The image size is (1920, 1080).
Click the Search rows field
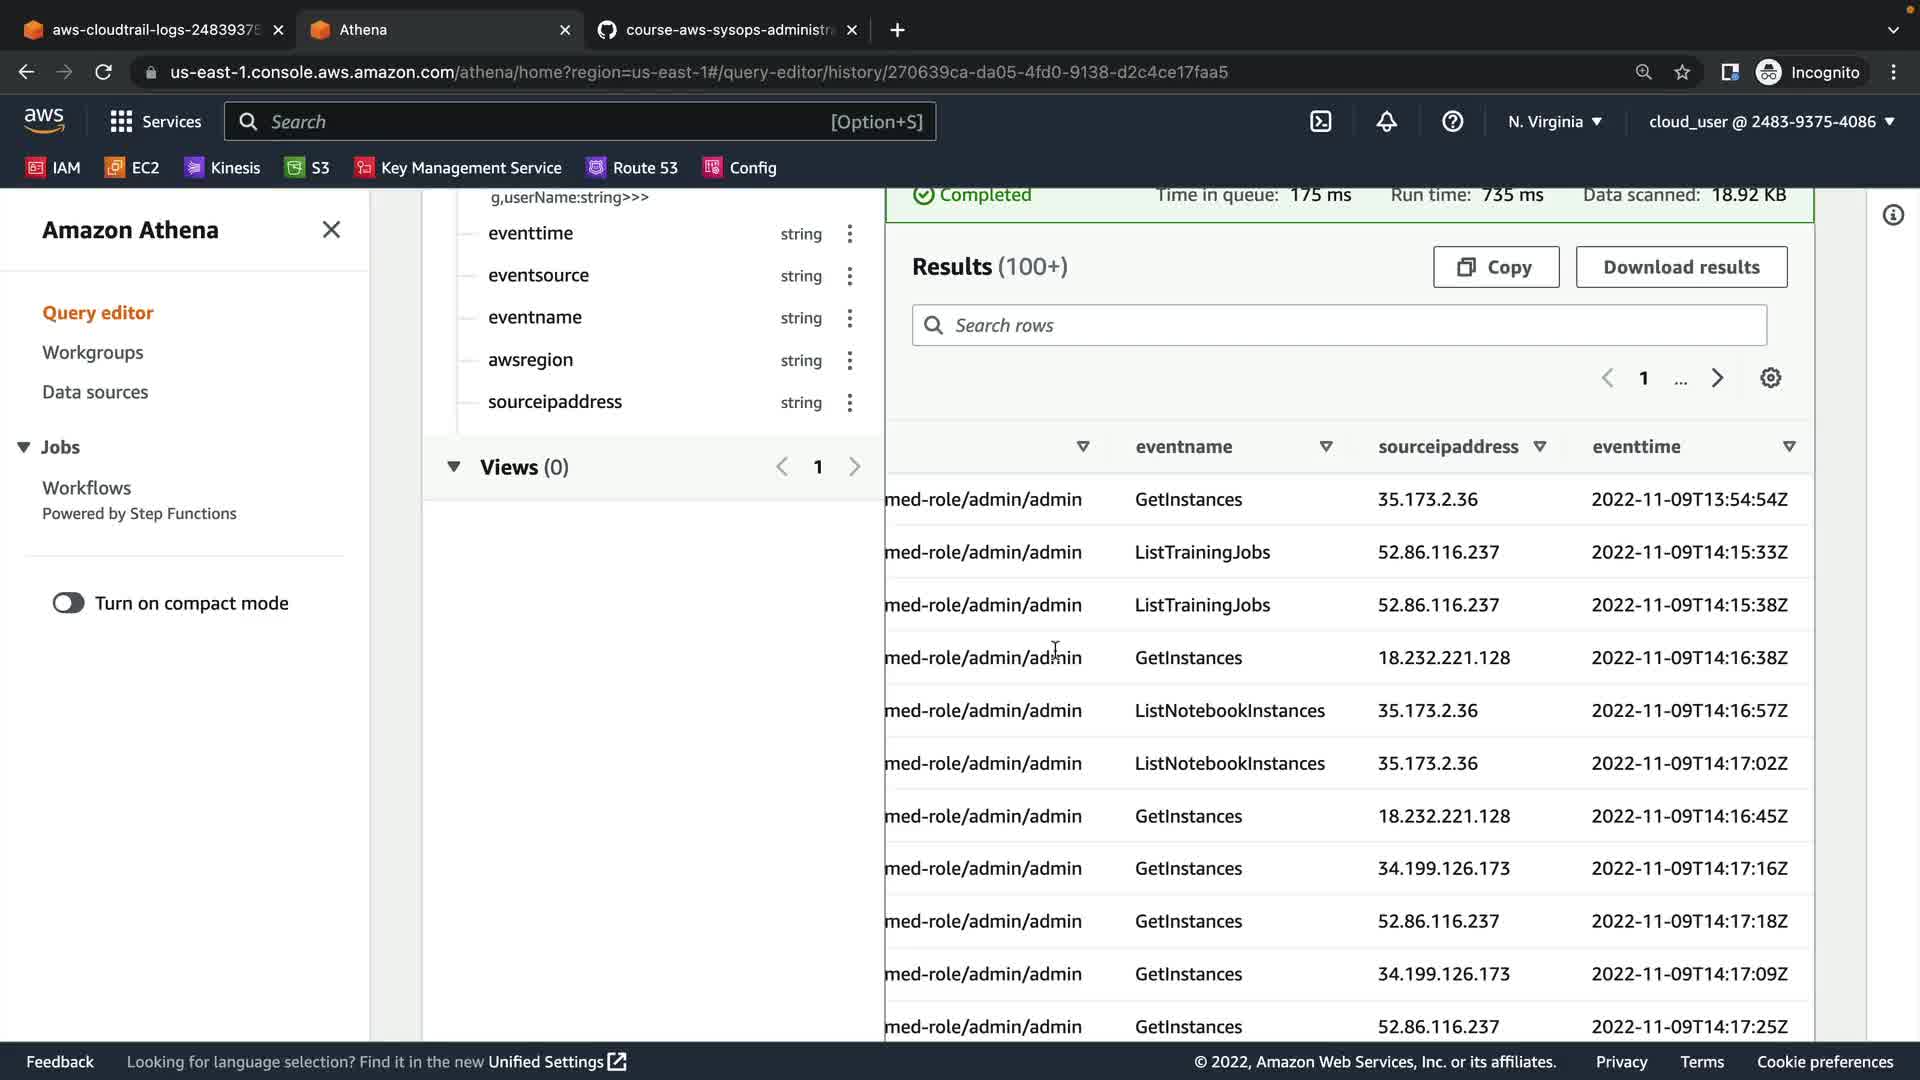click(x=1338, y=325)
